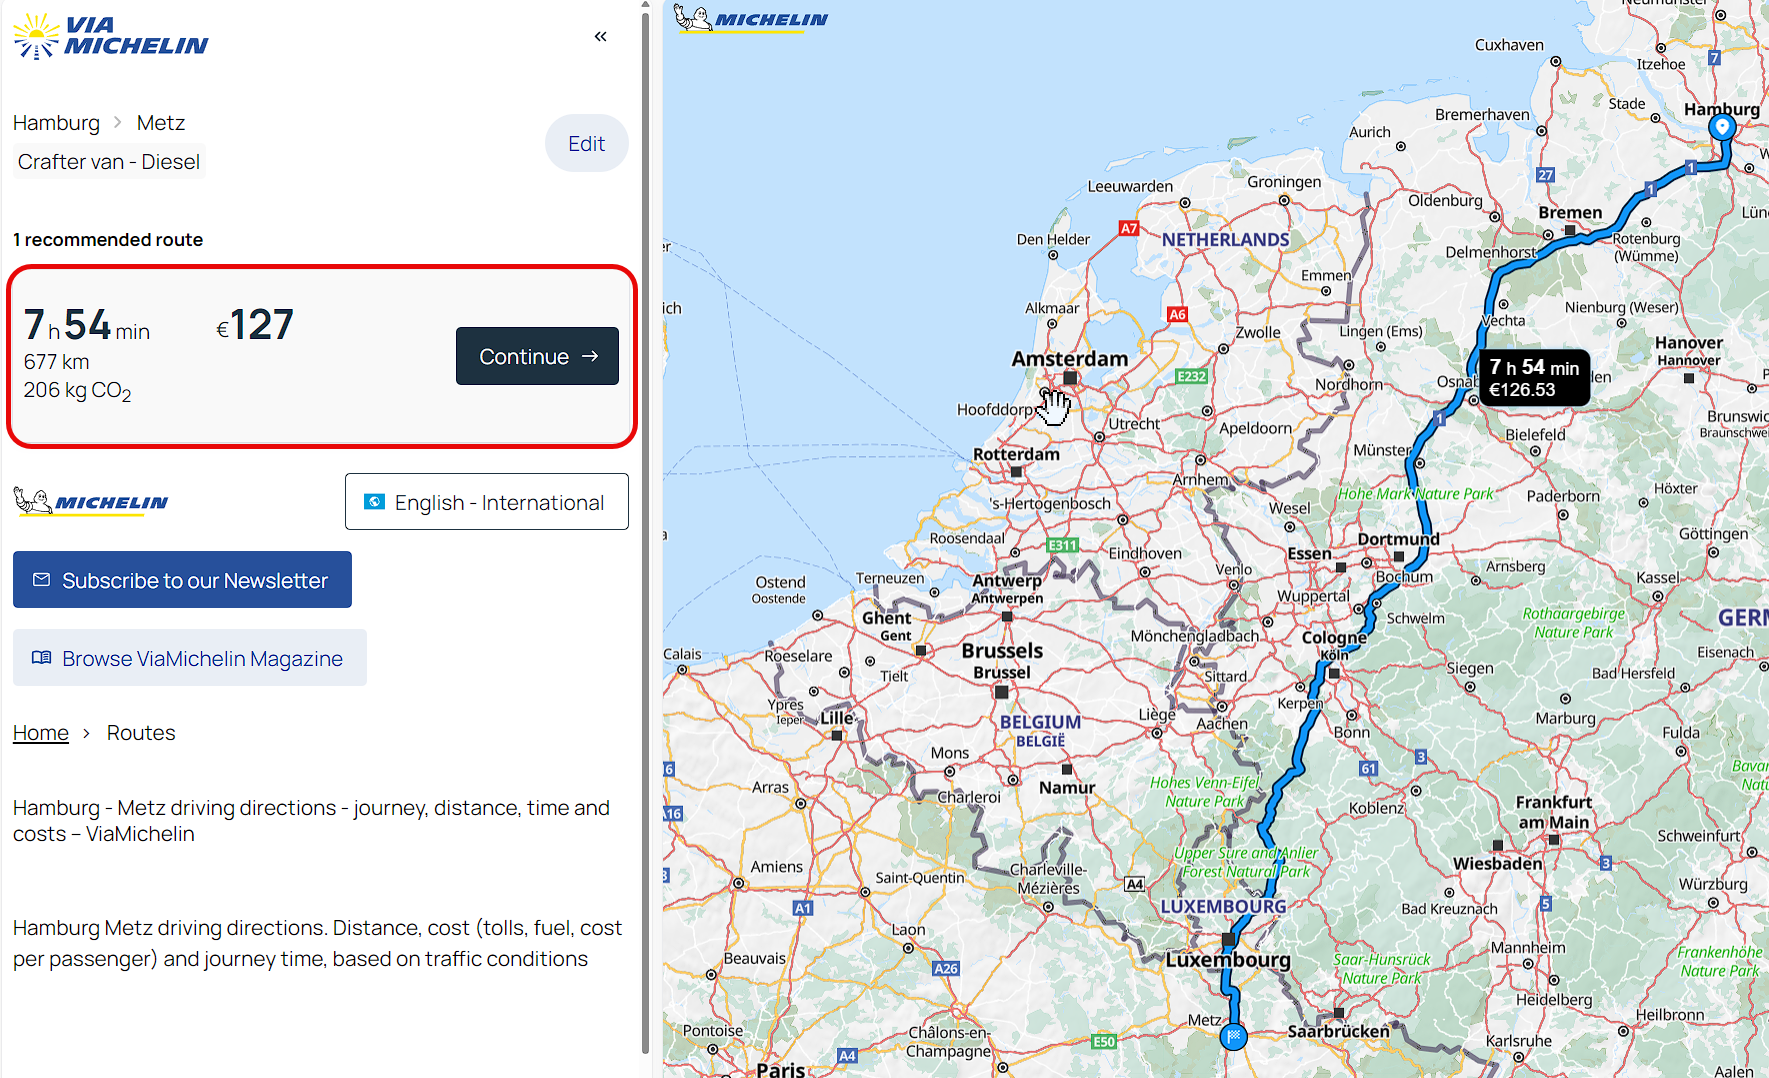
Task: Continue with the recommended 7 h 54 min route
Action: [537, 356]
